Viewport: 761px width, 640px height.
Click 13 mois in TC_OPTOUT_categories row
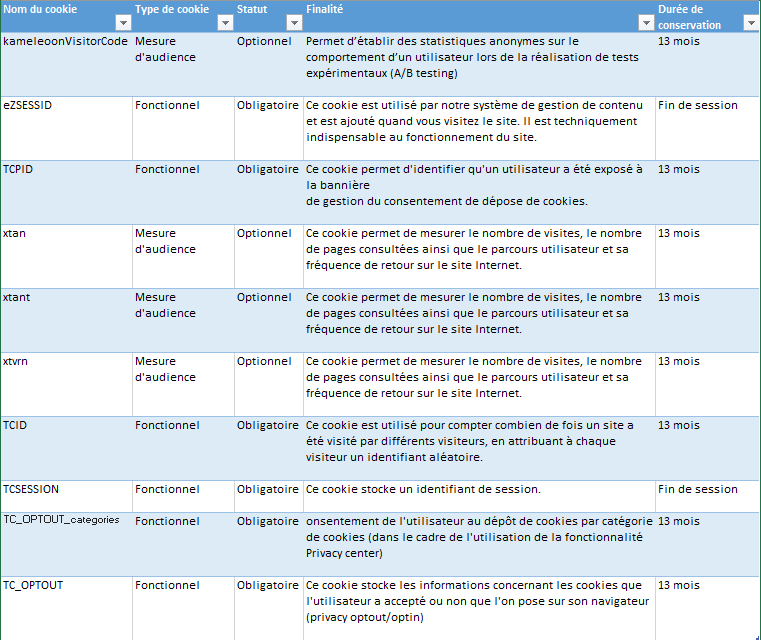pos(708,544)
